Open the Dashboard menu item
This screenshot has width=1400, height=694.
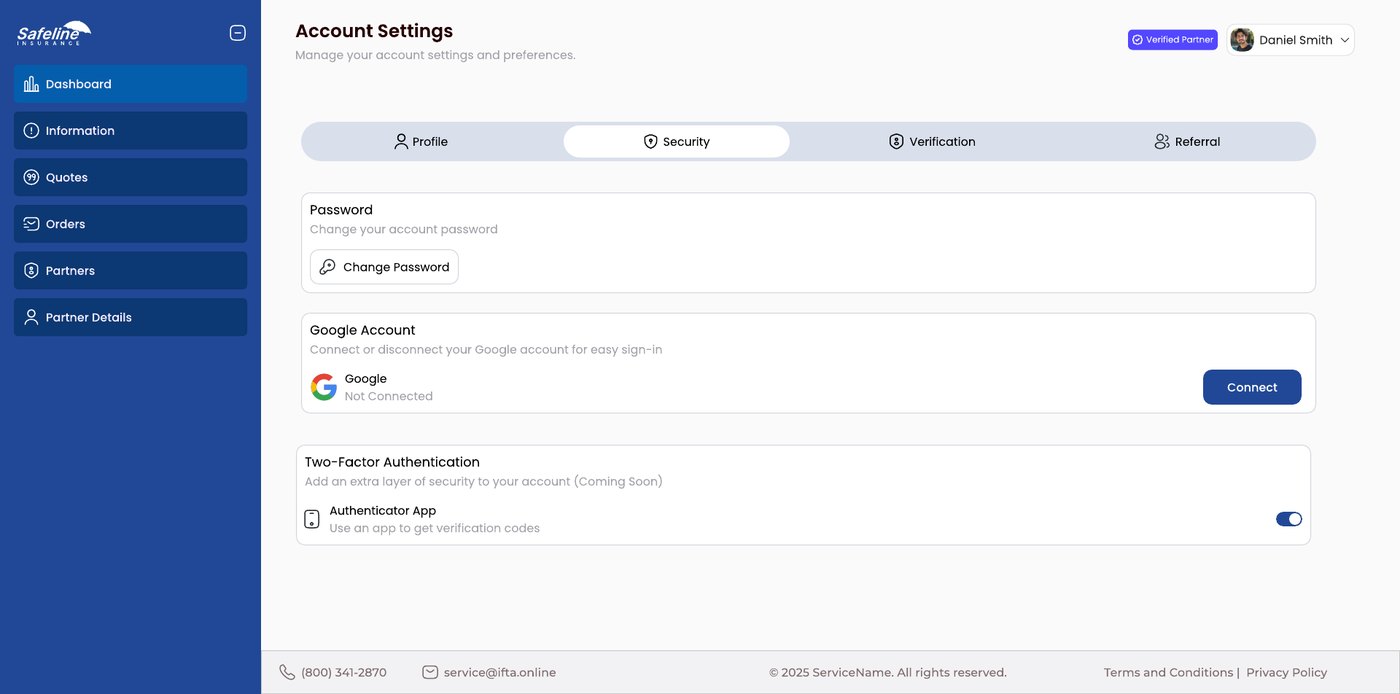[x=130, y=84]
